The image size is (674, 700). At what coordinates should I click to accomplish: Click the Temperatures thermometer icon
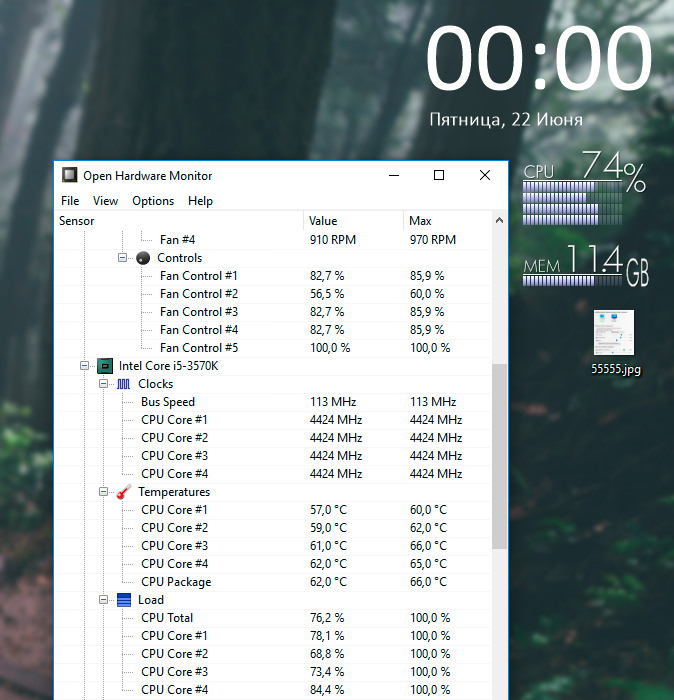tap(124, 492)
